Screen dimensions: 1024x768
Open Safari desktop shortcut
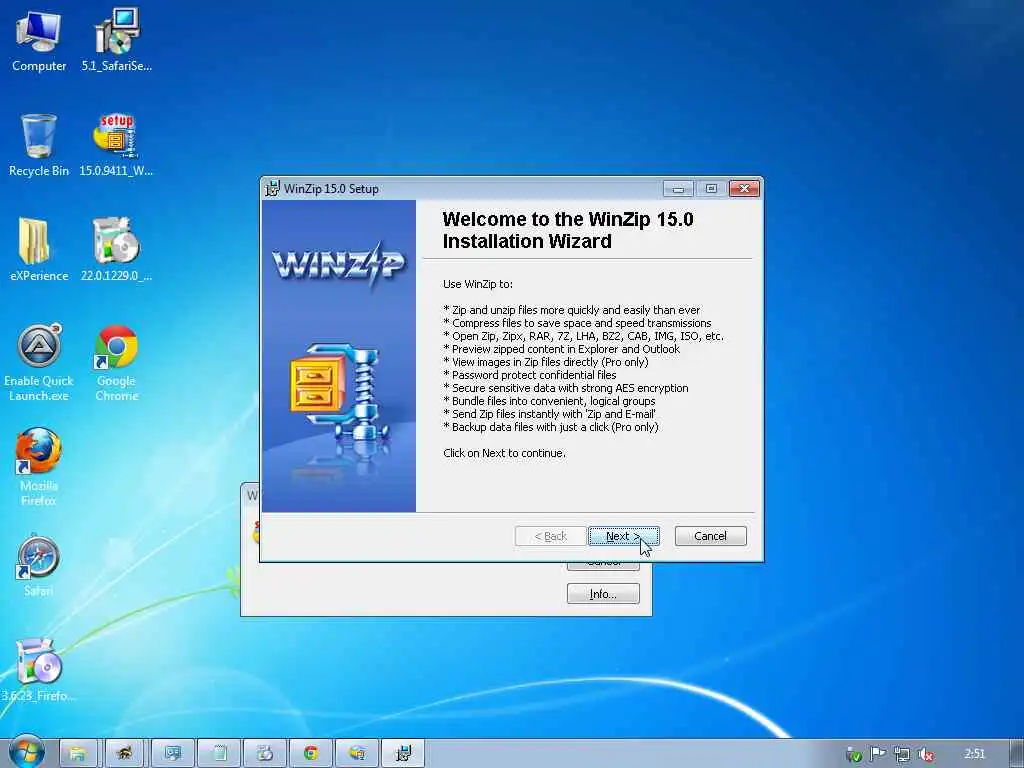coord(39,566)
